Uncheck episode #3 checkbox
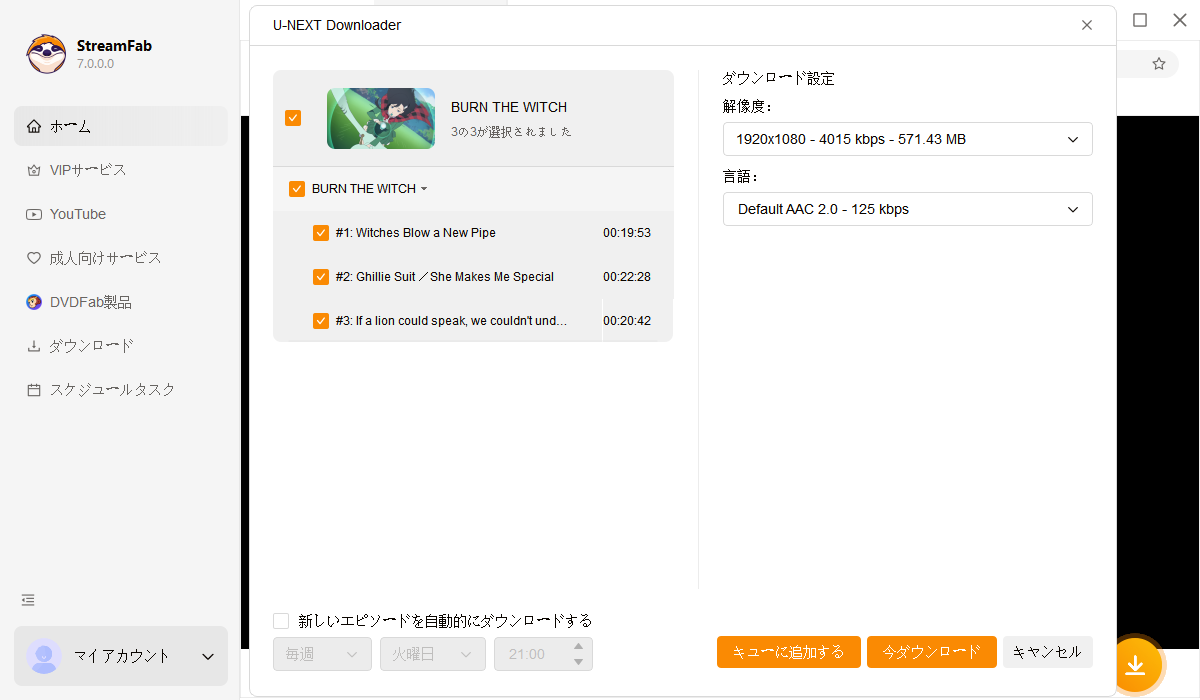This screenshot has width=1200, height=700. [321, 320]
